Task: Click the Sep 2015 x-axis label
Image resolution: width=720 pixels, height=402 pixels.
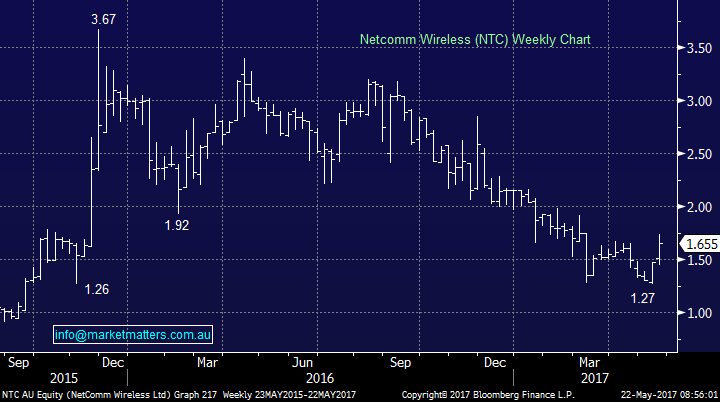Action: 18,362
